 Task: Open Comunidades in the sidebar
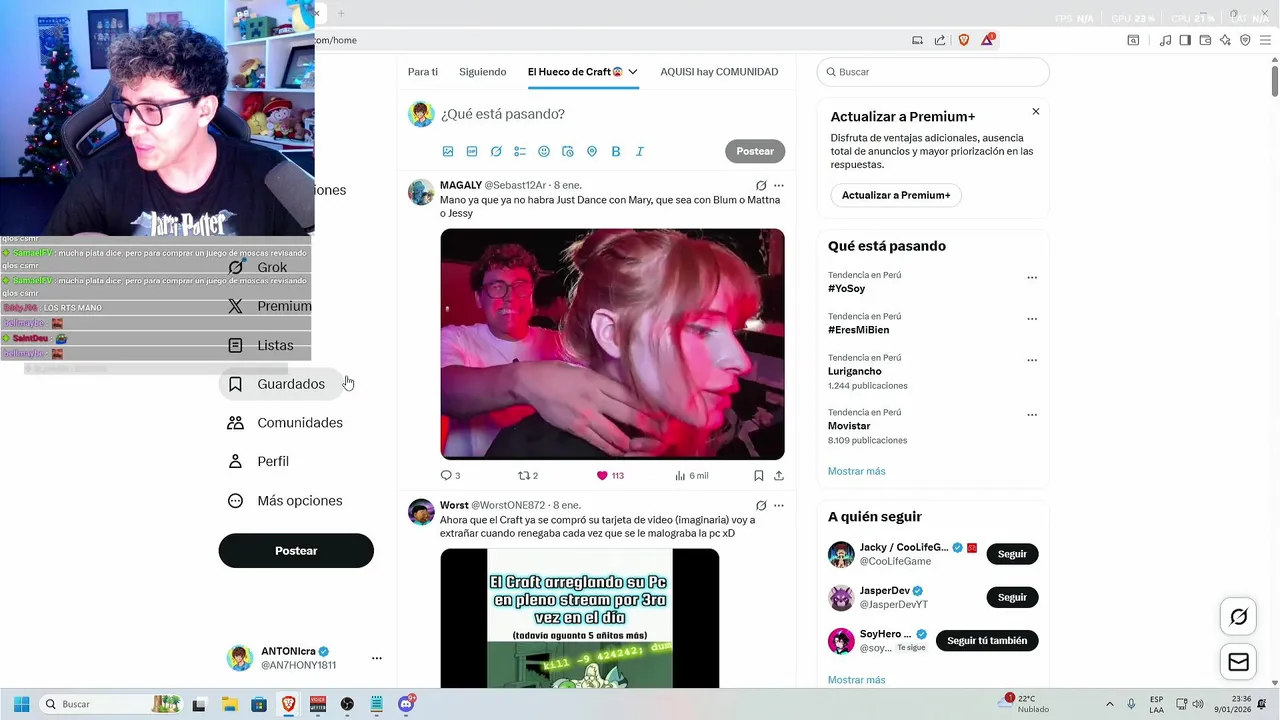pos(286,423)
